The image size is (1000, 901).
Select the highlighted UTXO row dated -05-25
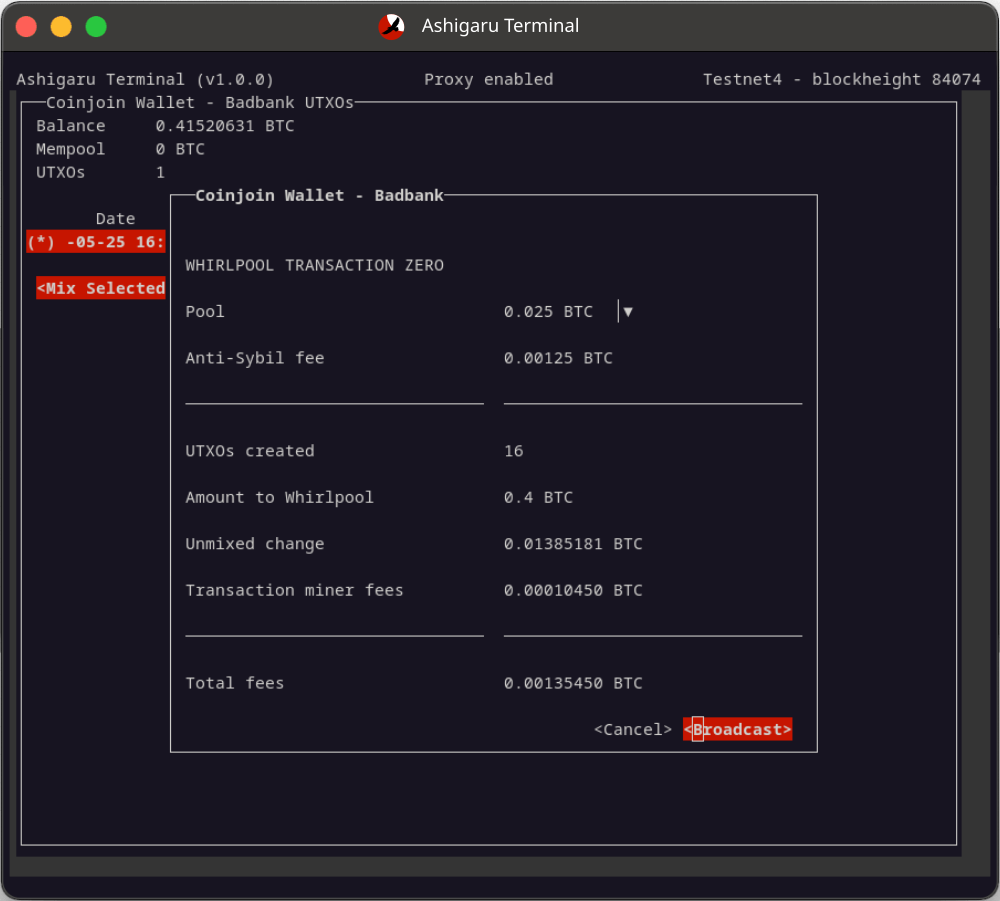[96, 242]
